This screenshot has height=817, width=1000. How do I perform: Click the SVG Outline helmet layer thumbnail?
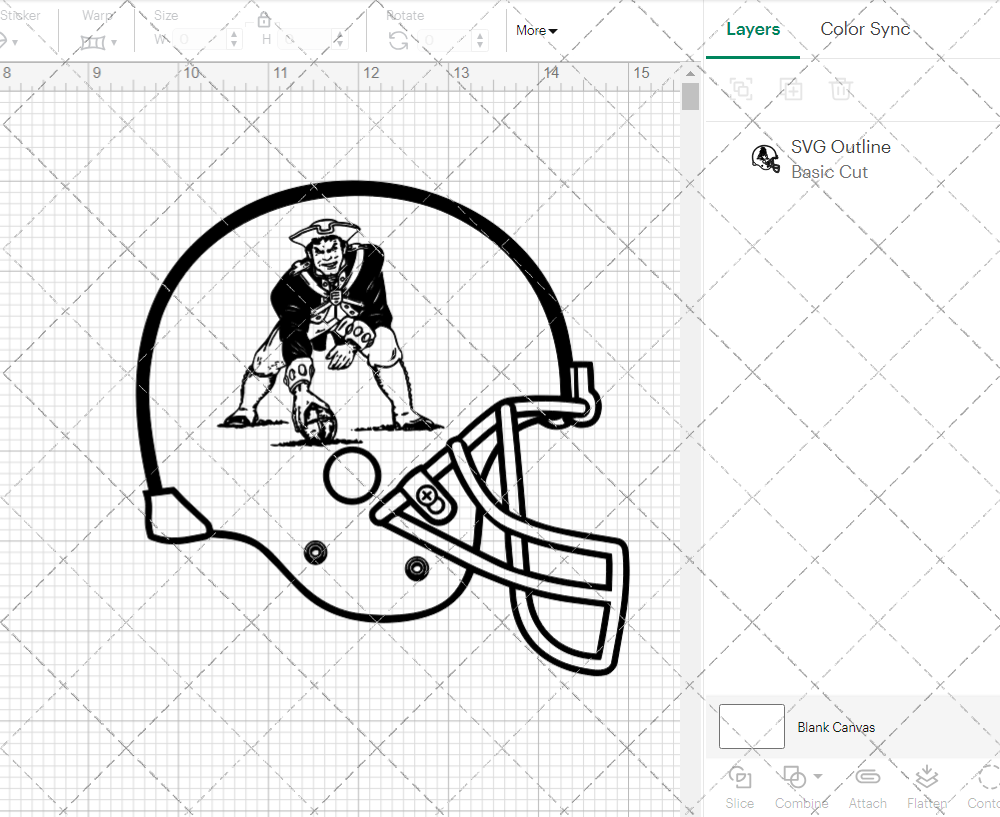pos(765,158)
